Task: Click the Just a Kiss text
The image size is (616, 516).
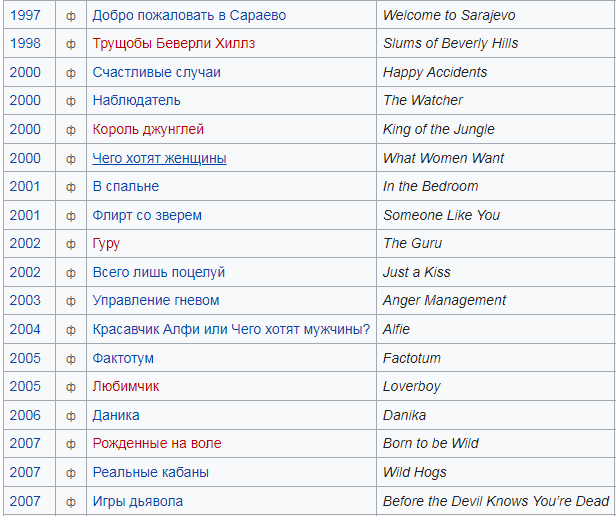Action: tap(417, 272)
